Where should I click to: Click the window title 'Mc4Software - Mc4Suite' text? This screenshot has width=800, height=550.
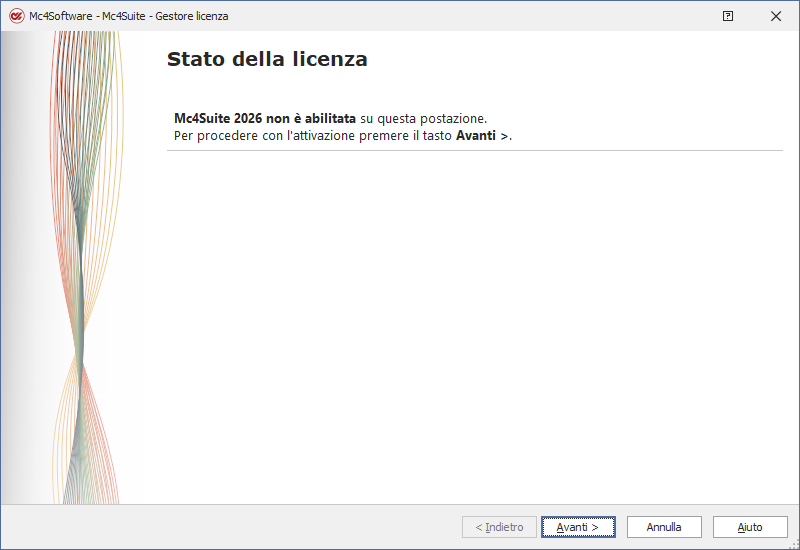[x=90, y=16]
